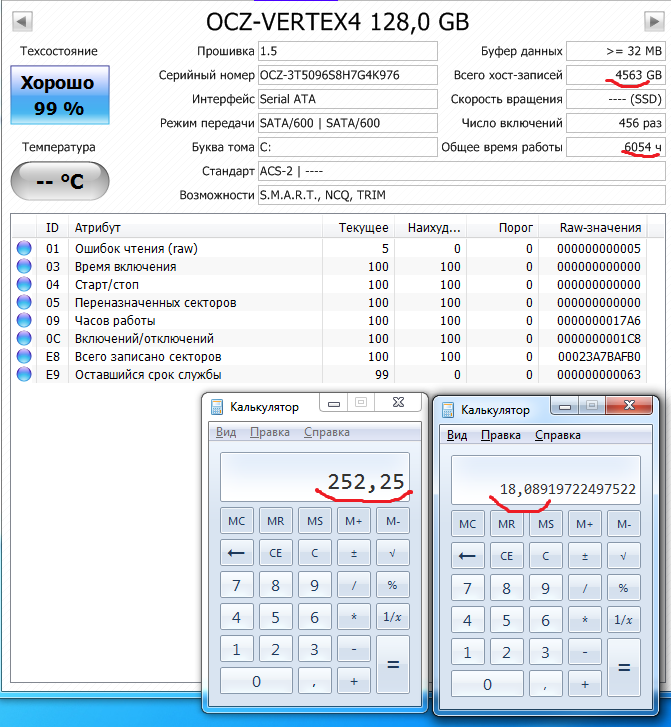This screenshot has height=727, width=671.
Task: Open Правка menu in left Calculator
Action: [270, 432]
